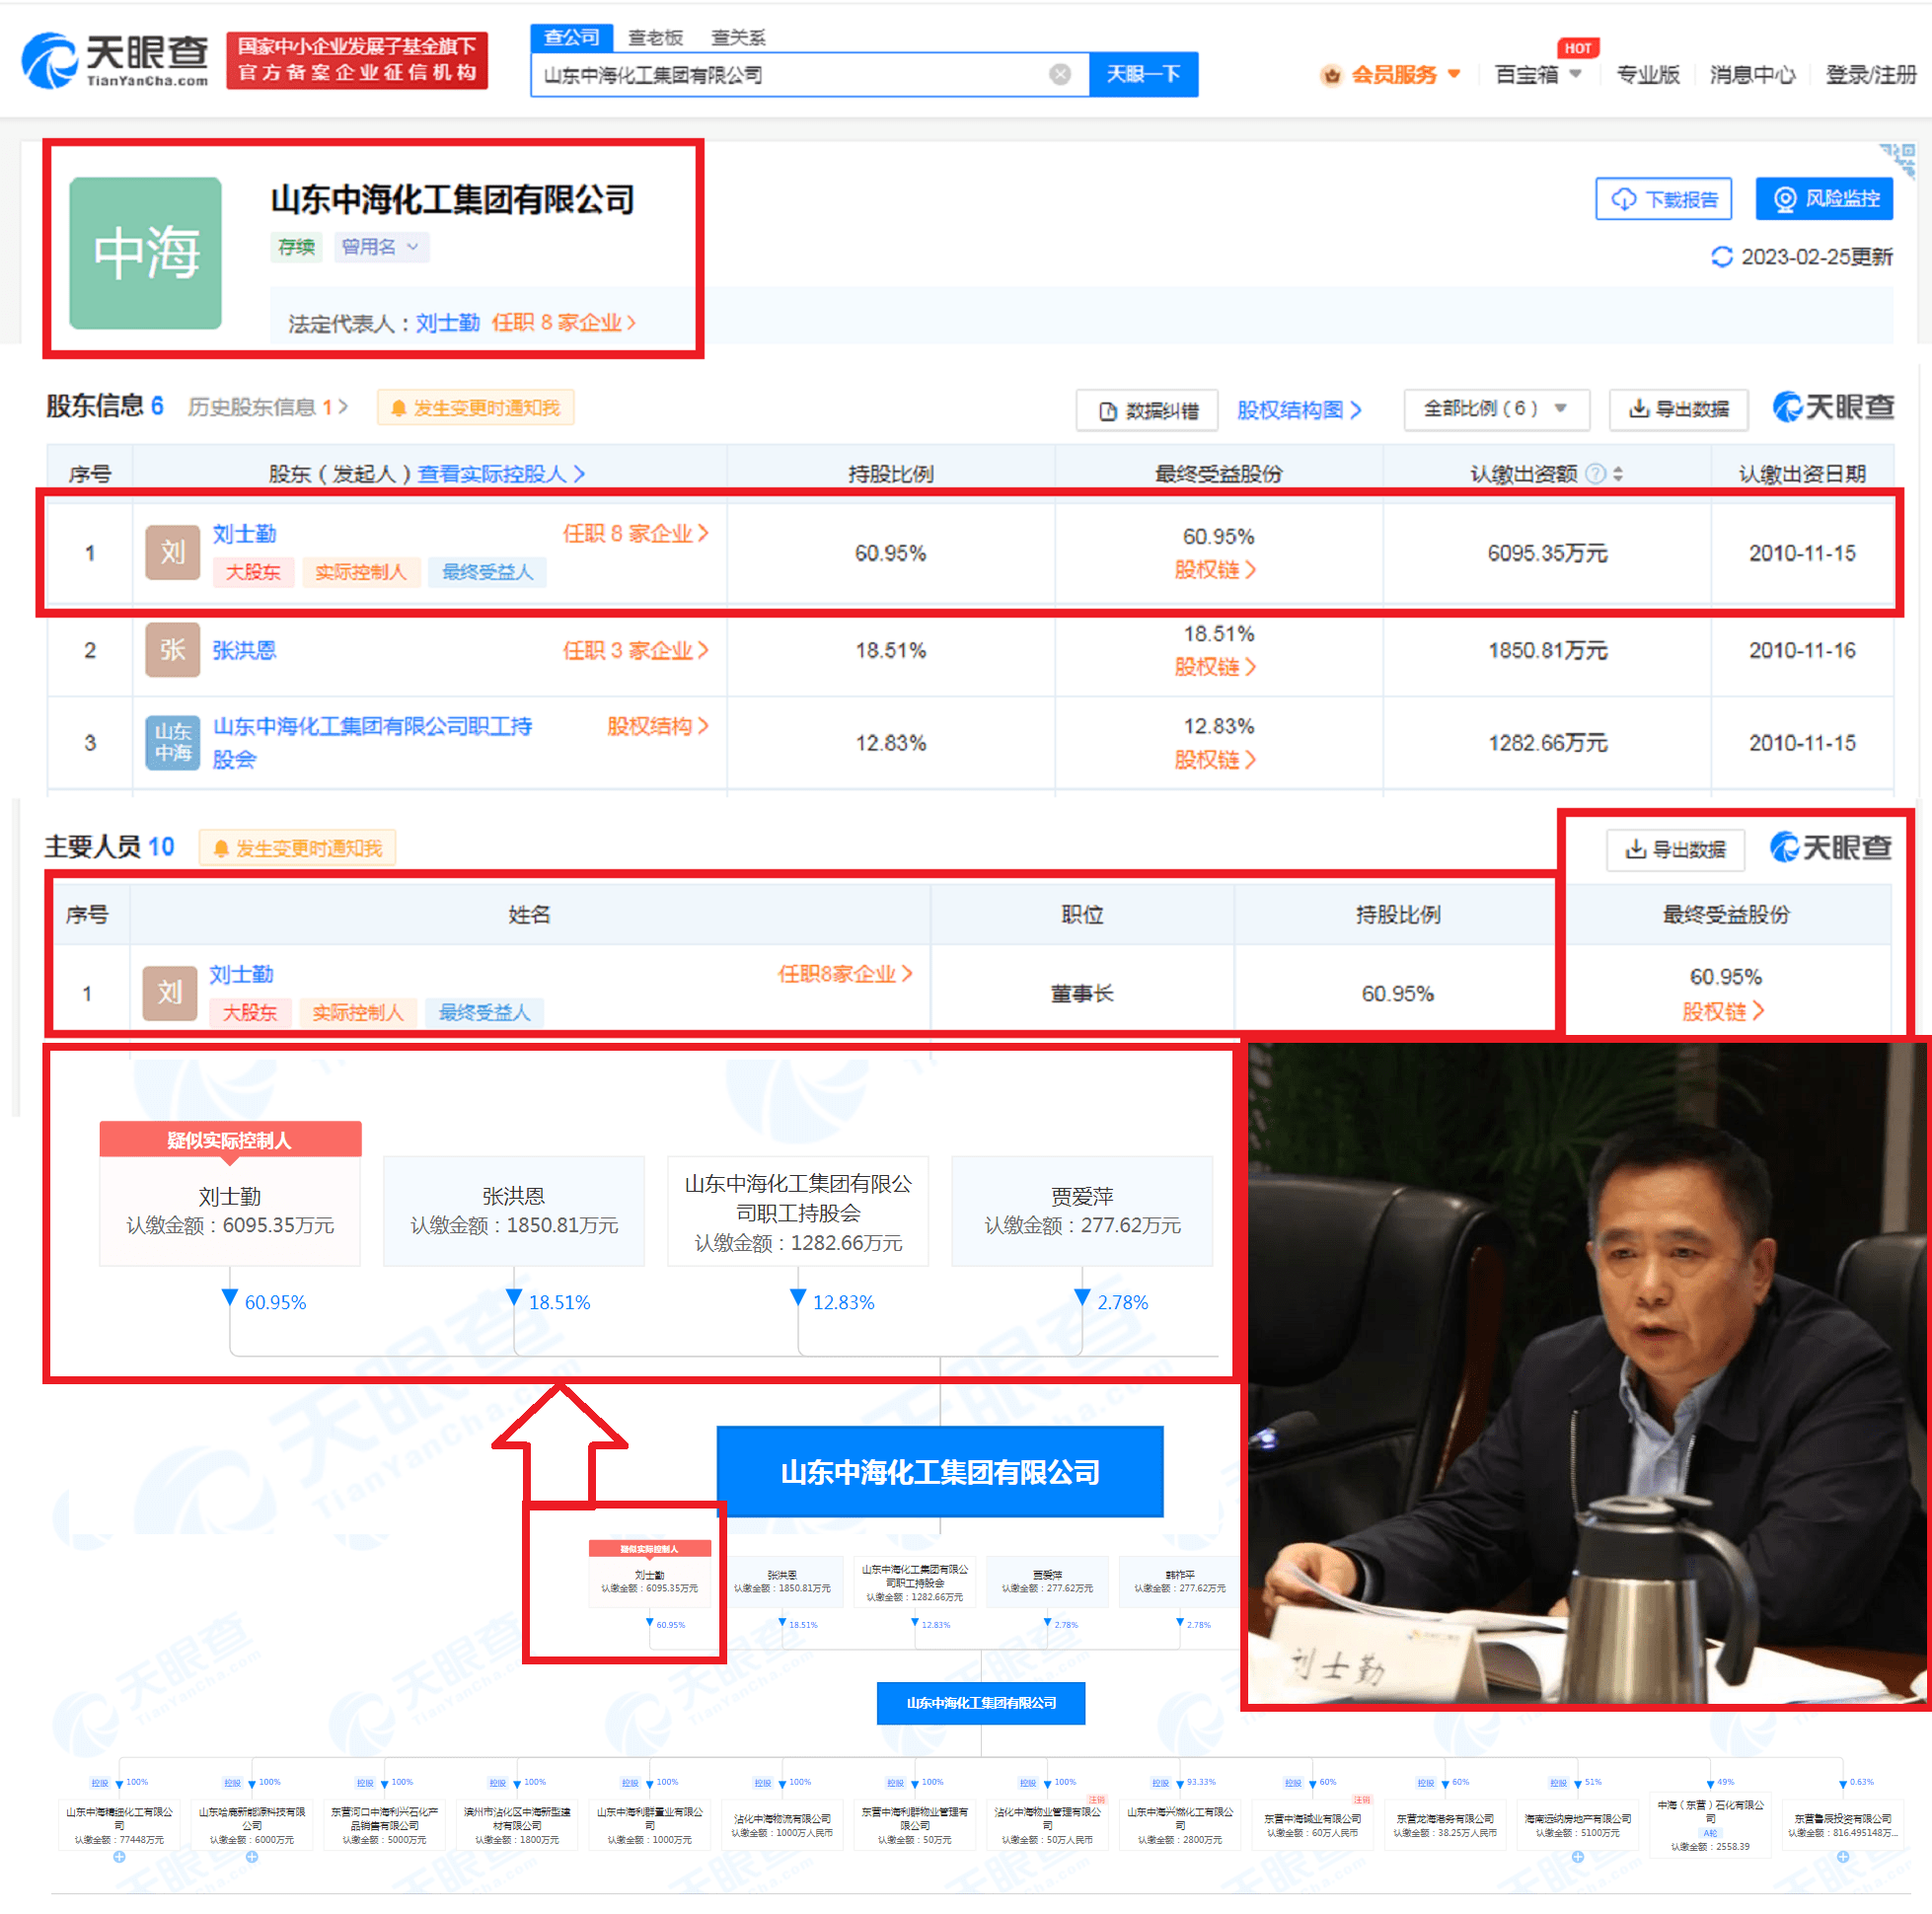Open 股权链 in 主要人员 最终受益股份 column
This screenshot has width=1932, height=1914.
1723,1011
